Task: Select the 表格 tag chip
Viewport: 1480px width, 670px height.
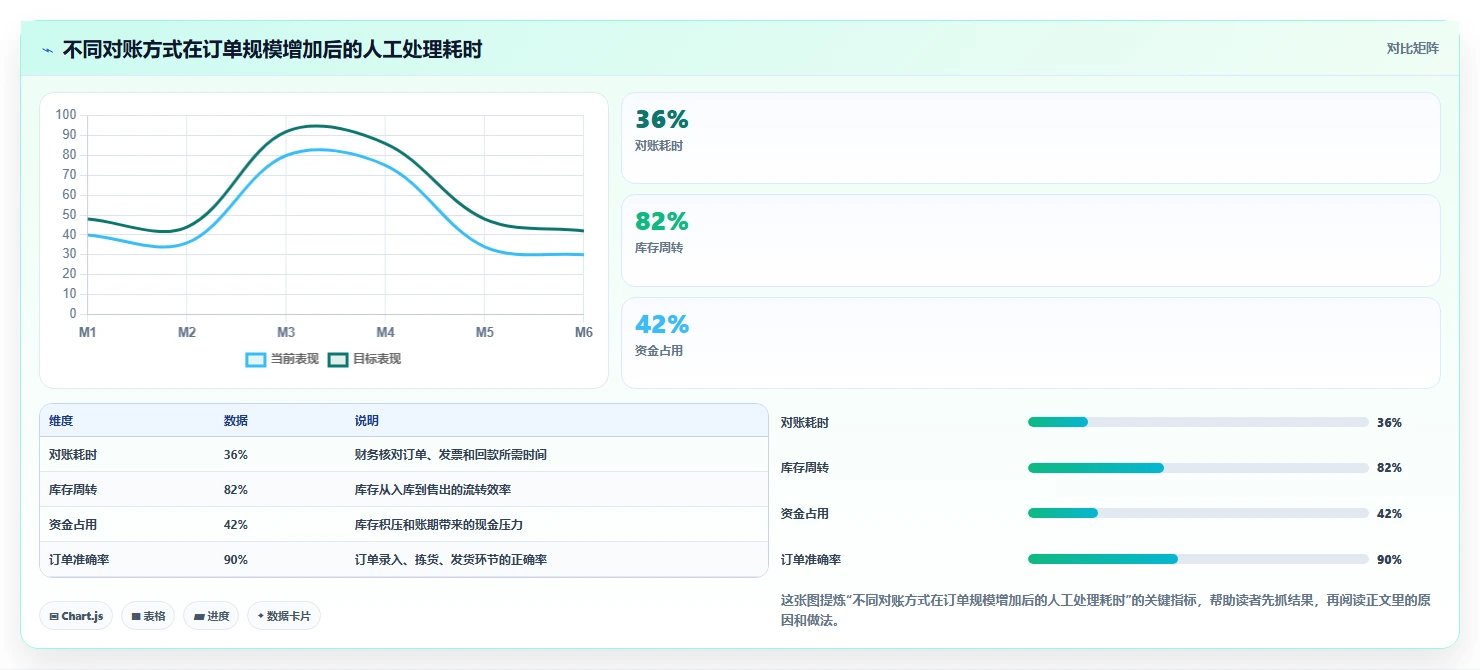Action: point(148,616)
